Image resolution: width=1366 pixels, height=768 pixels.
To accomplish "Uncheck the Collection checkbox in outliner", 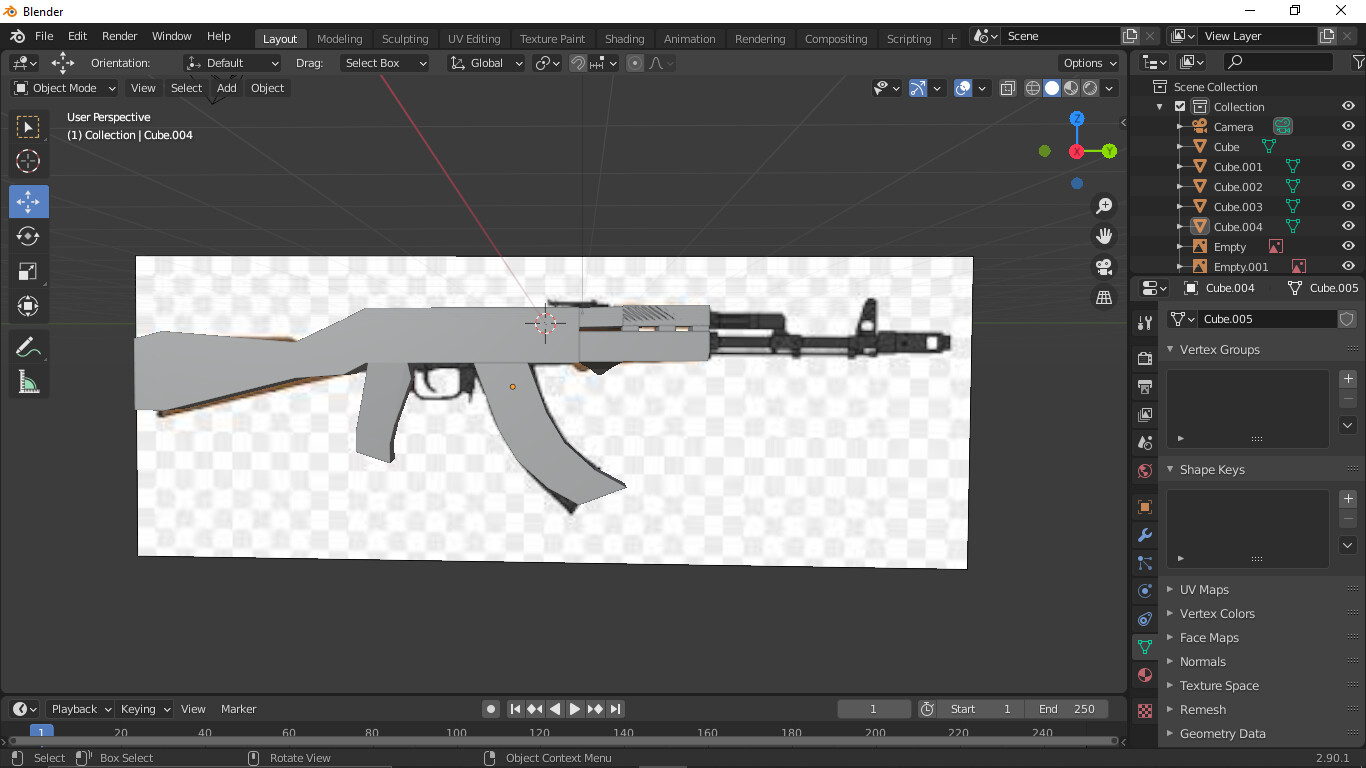I will point(1180,107).
